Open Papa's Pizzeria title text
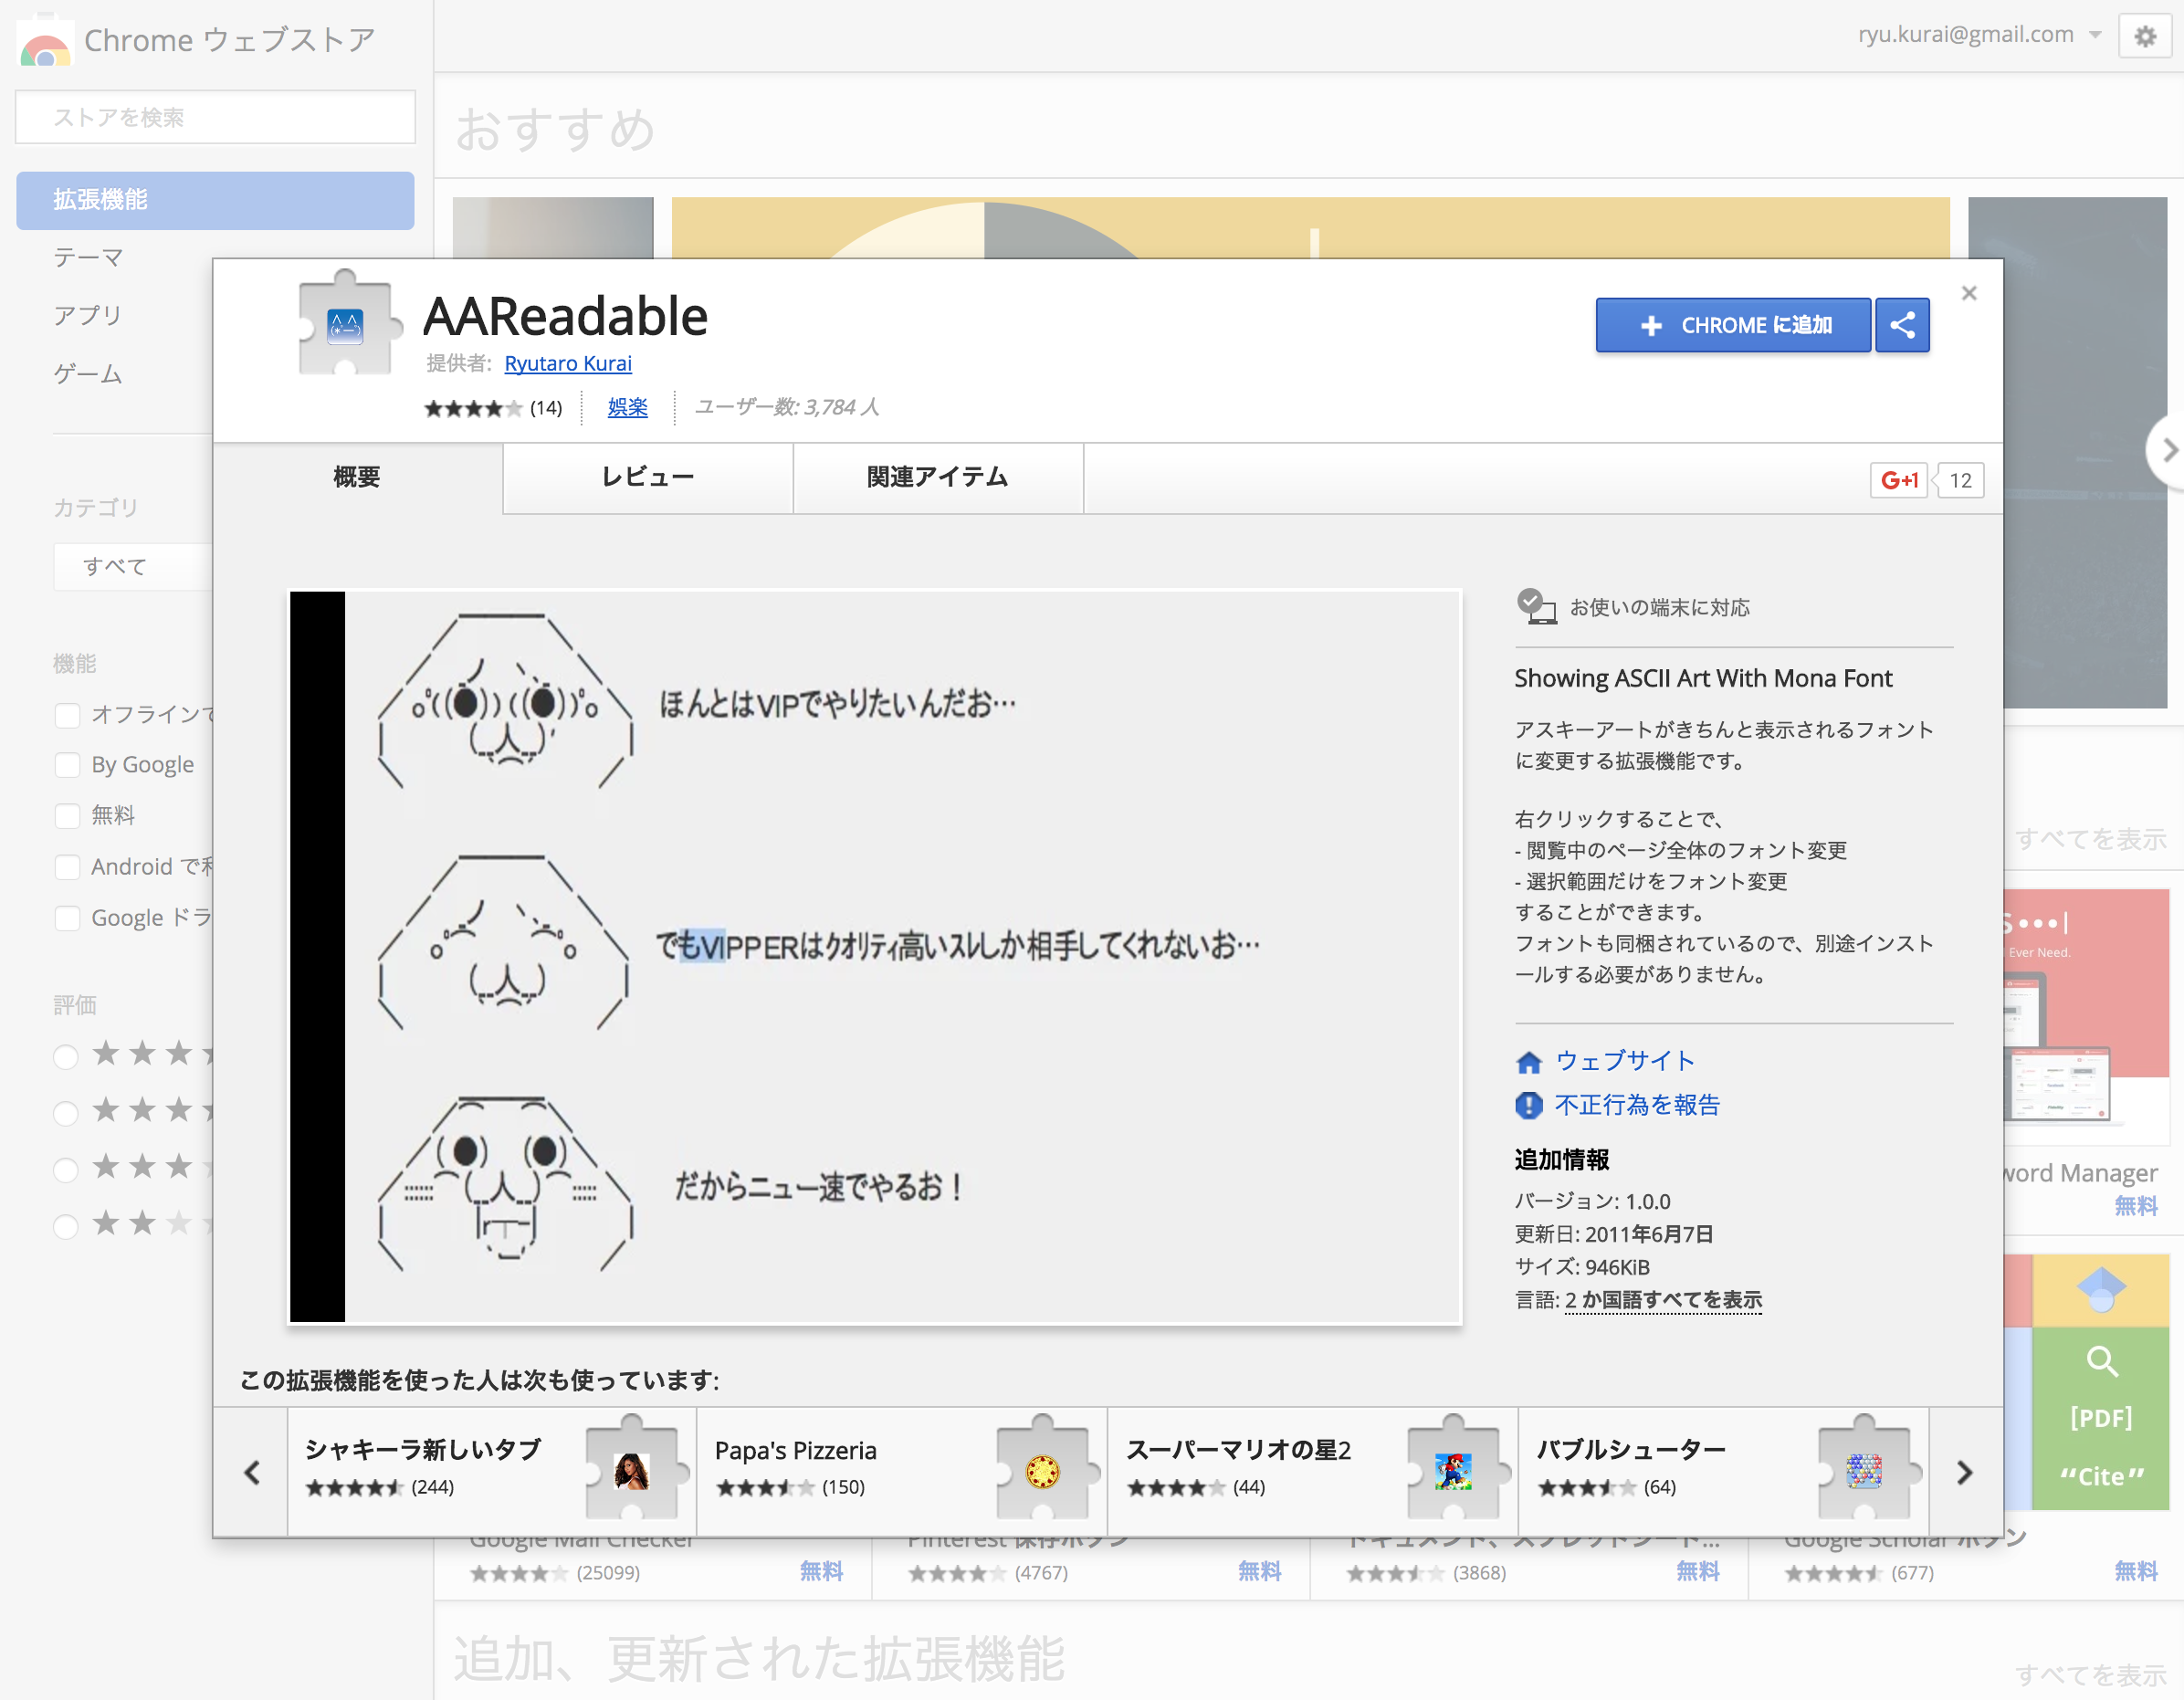The height and width of the screenshot is (1700, 2184). point(795,1450)
